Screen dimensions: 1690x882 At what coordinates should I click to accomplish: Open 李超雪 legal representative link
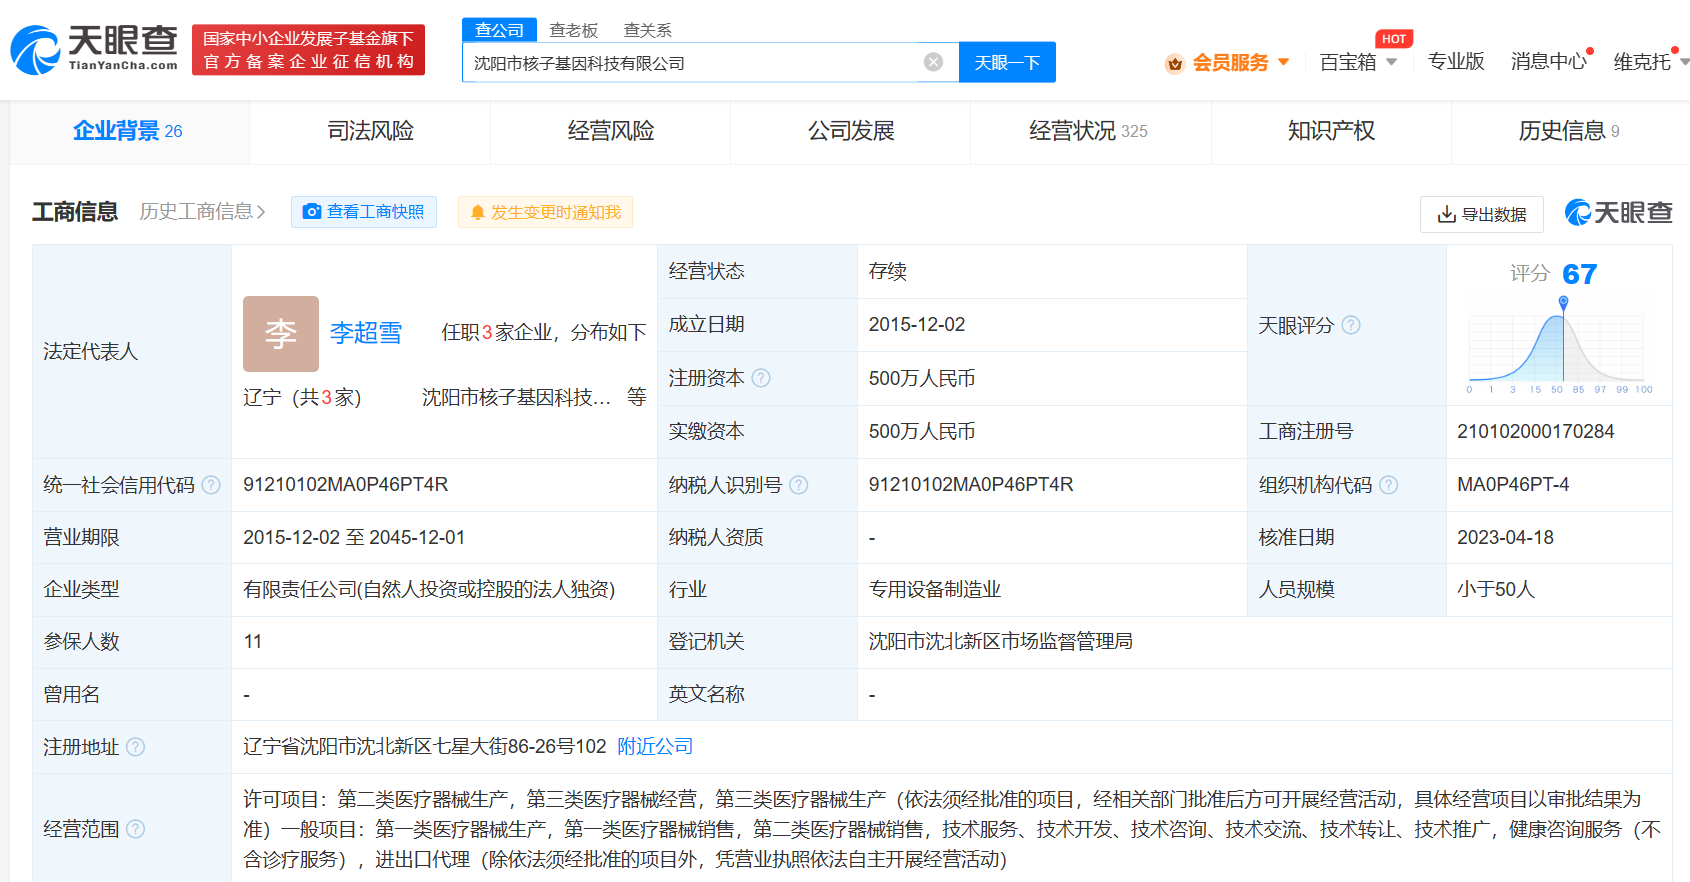click(x=366, y=333)
